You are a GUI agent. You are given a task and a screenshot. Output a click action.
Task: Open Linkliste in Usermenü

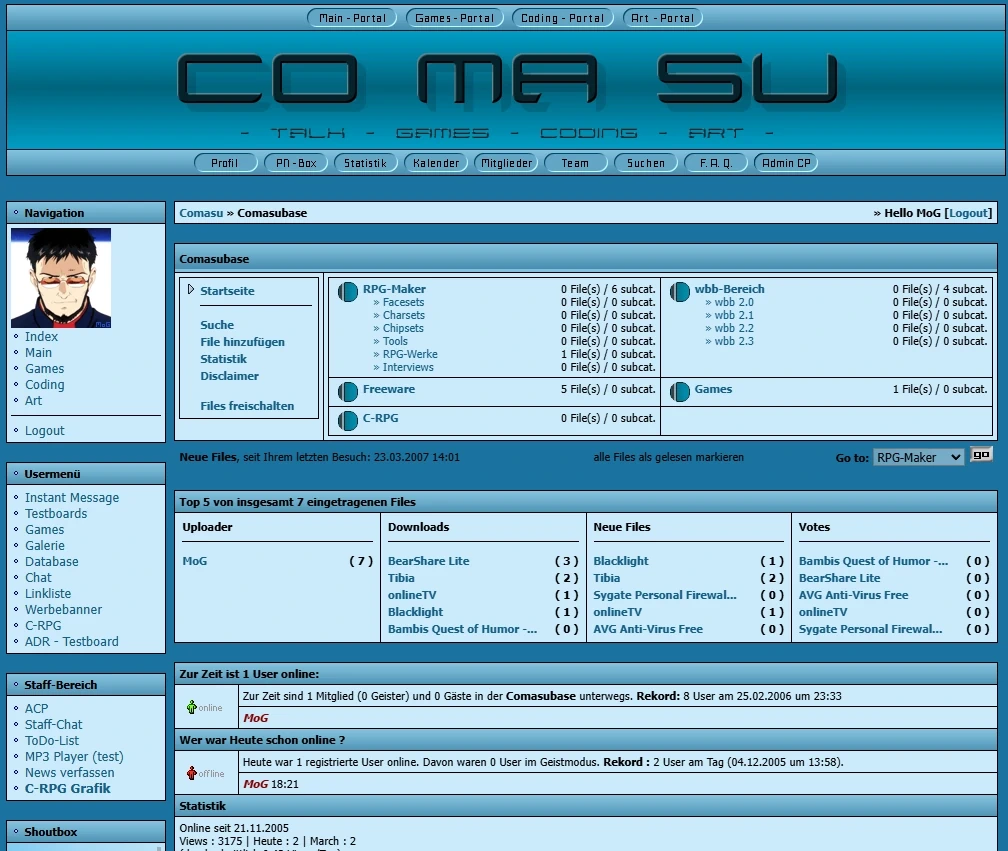(48, 593)
